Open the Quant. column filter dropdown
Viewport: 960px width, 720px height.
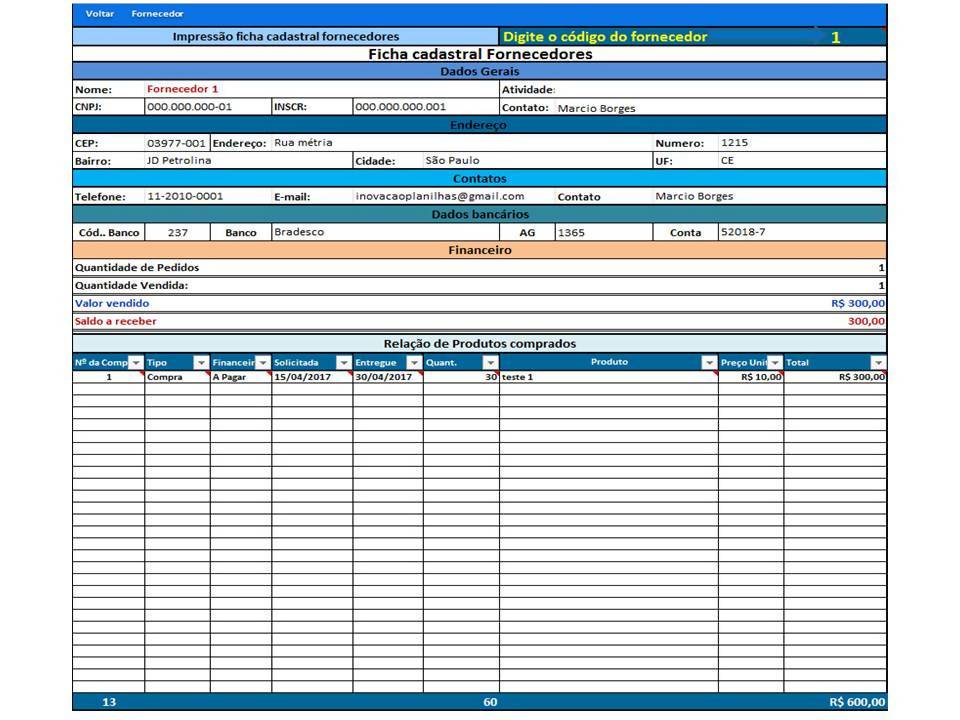490,363
